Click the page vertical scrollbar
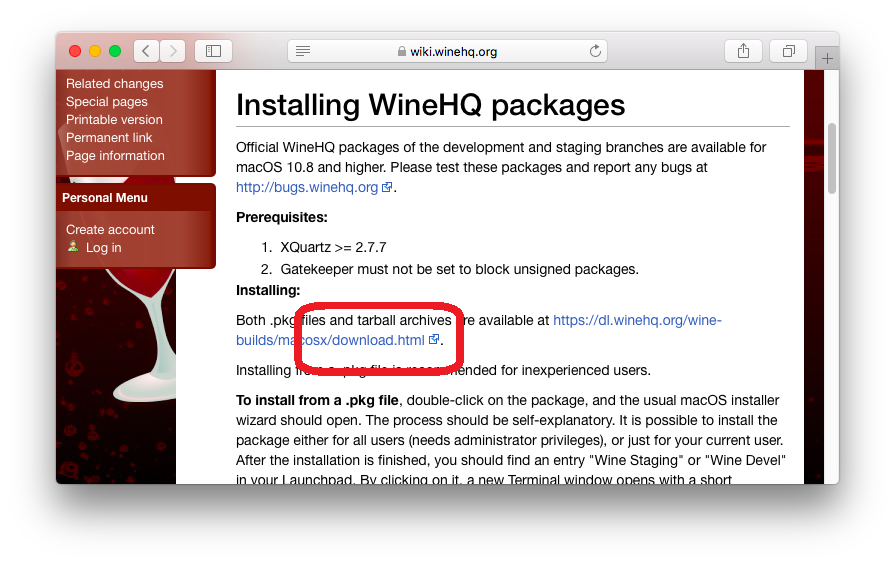Screen dimensions: 895x564 tap(832, 159)
